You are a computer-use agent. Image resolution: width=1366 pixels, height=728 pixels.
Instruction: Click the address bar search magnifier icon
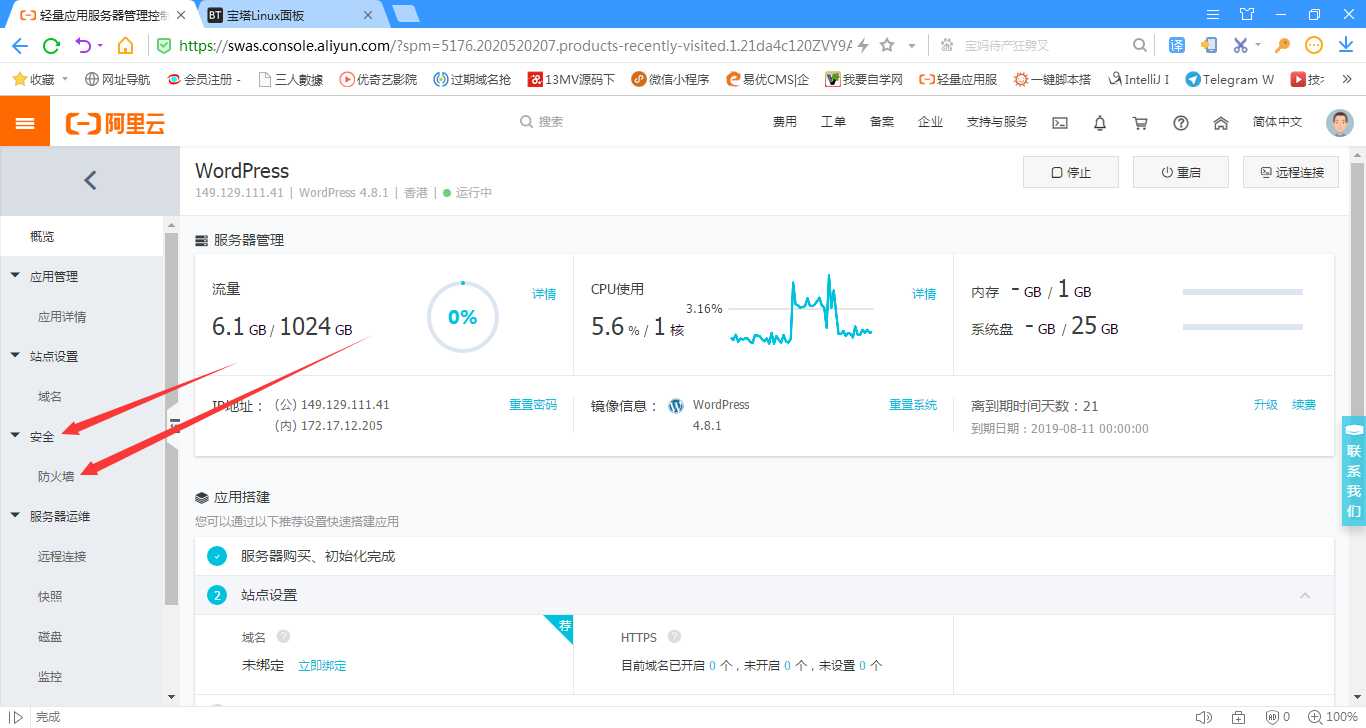click(x=1140, y=45)
